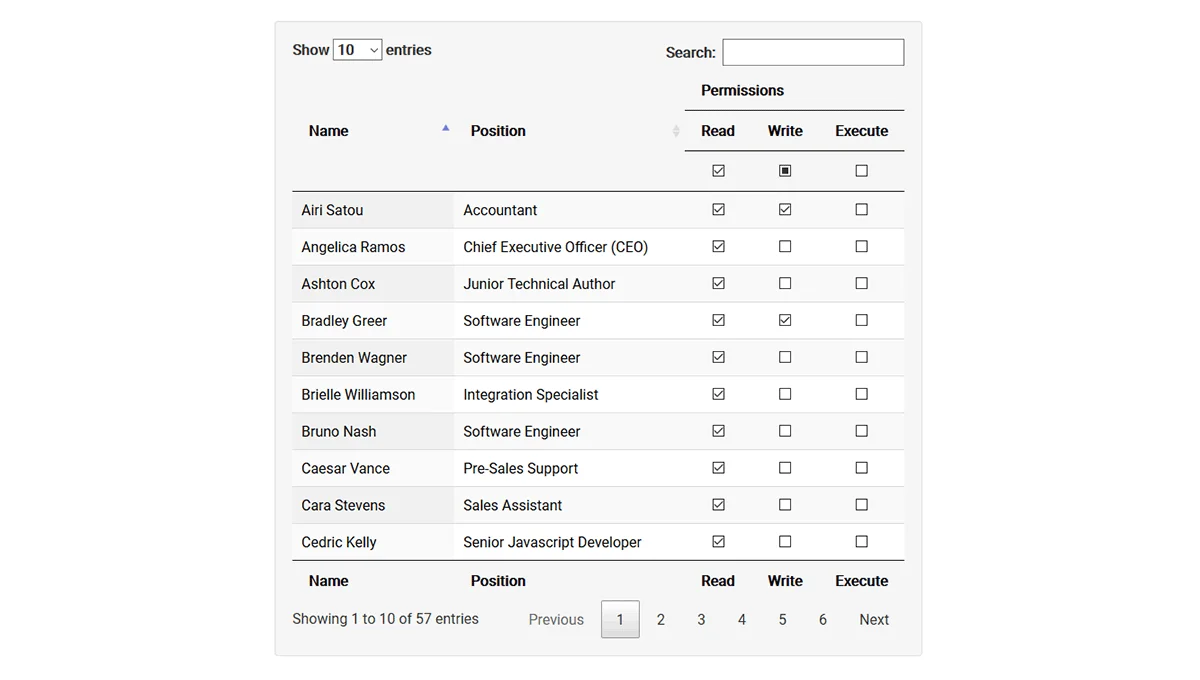Toggle Write checkbox for Bradley Greer

(785, 320)
